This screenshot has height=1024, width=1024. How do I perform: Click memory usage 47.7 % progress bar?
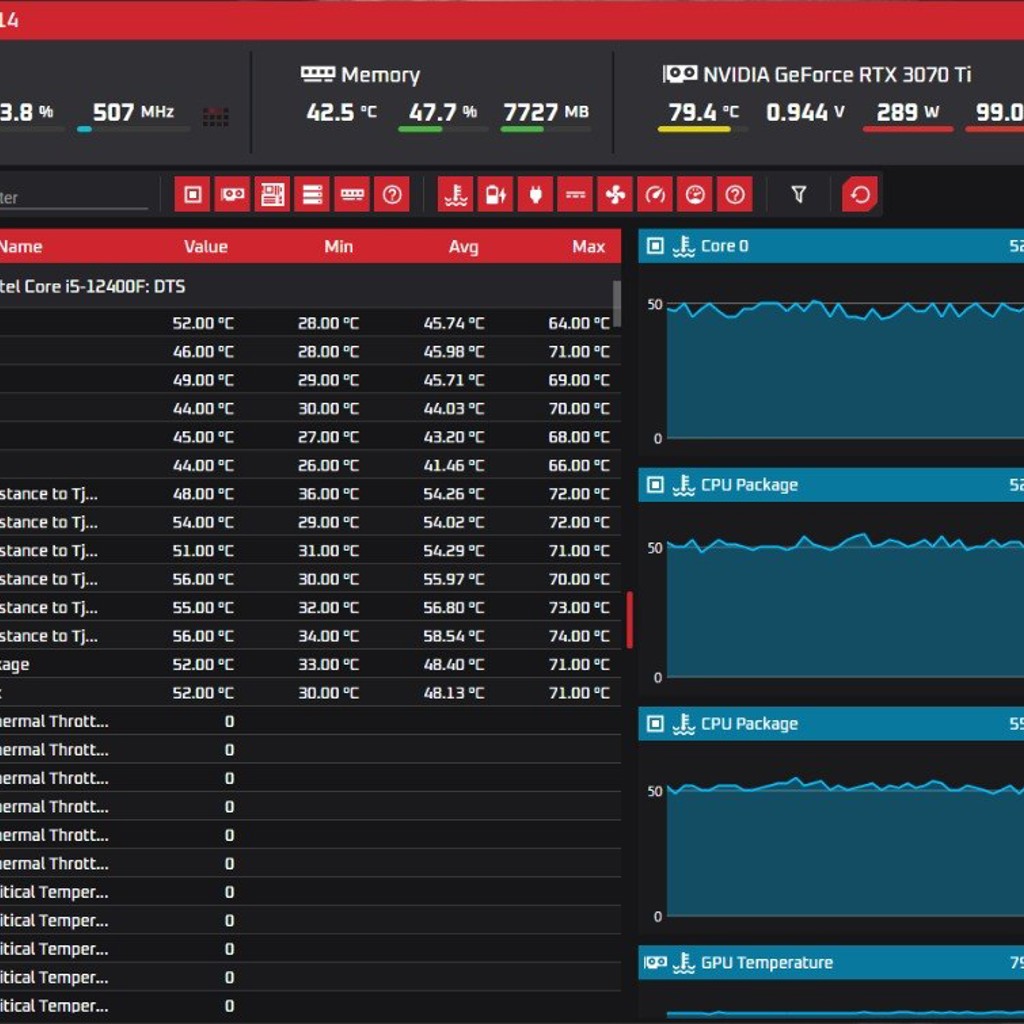(x=442, y=129)
